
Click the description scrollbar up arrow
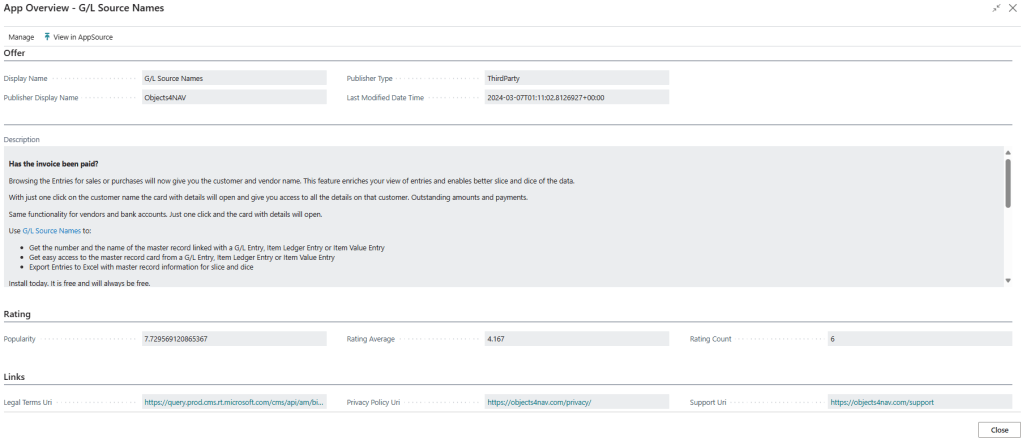point(1008,153)
